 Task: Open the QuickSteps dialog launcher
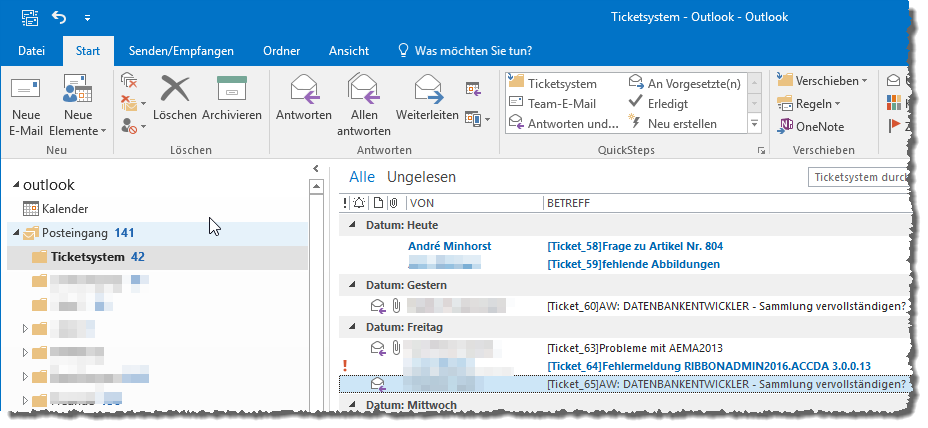click(761, 151)
